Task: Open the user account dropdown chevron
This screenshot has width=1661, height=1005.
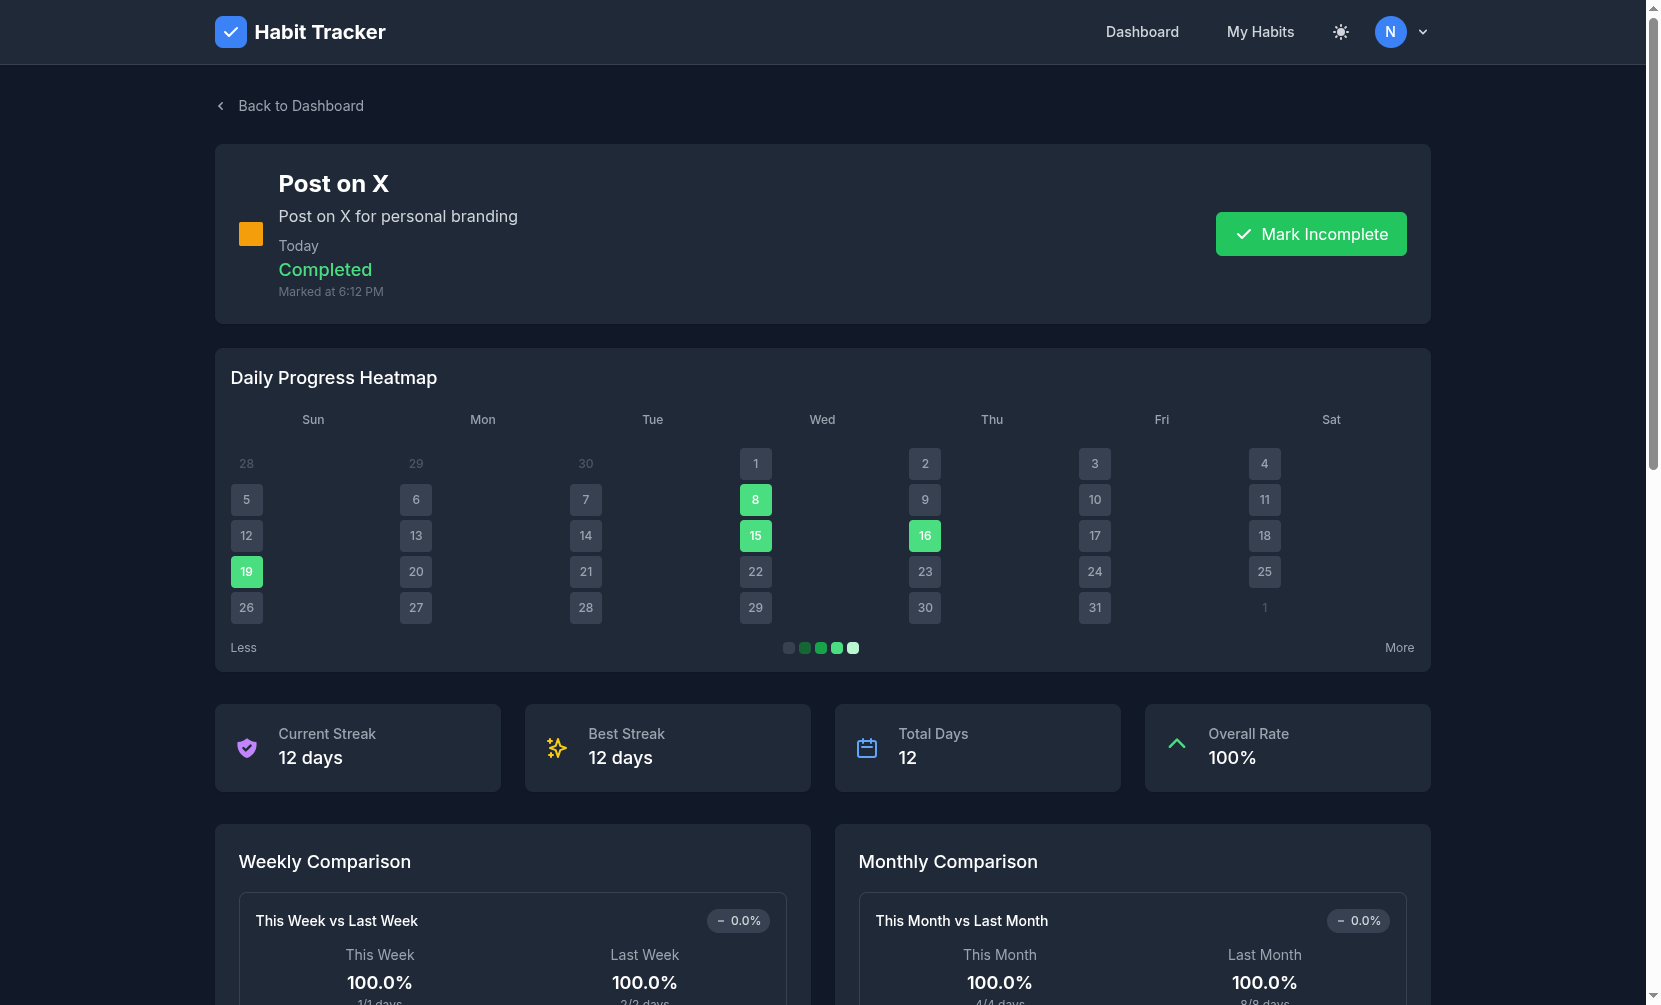Action: point(1423,31)
